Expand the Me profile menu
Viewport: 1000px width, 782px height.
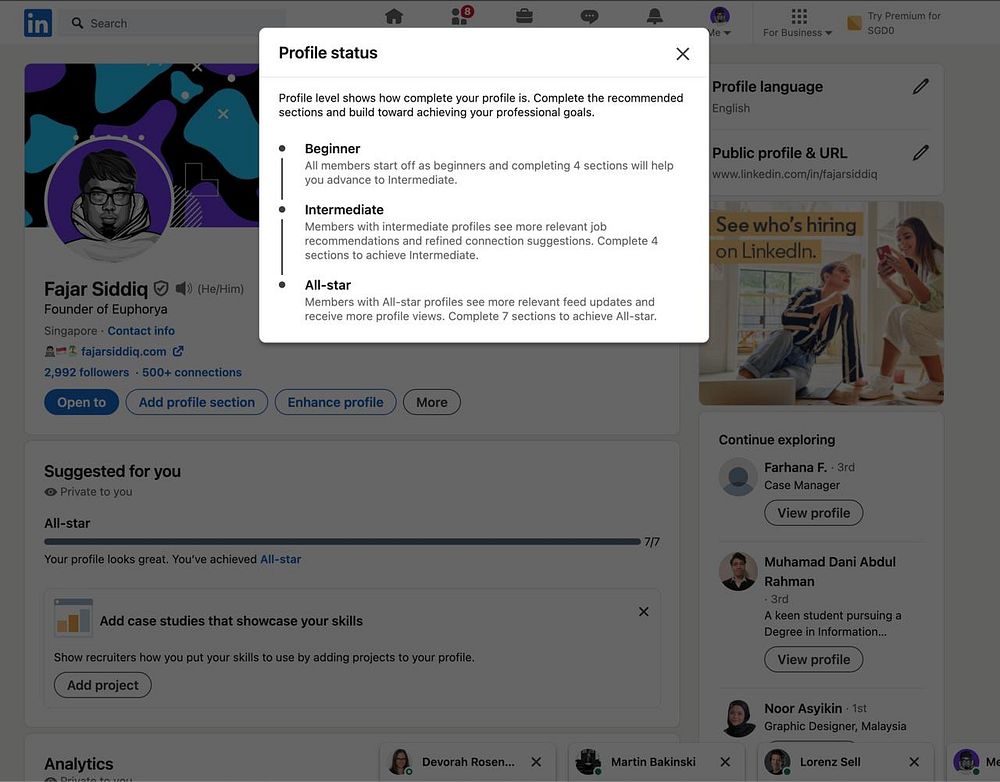pos(719,22)
